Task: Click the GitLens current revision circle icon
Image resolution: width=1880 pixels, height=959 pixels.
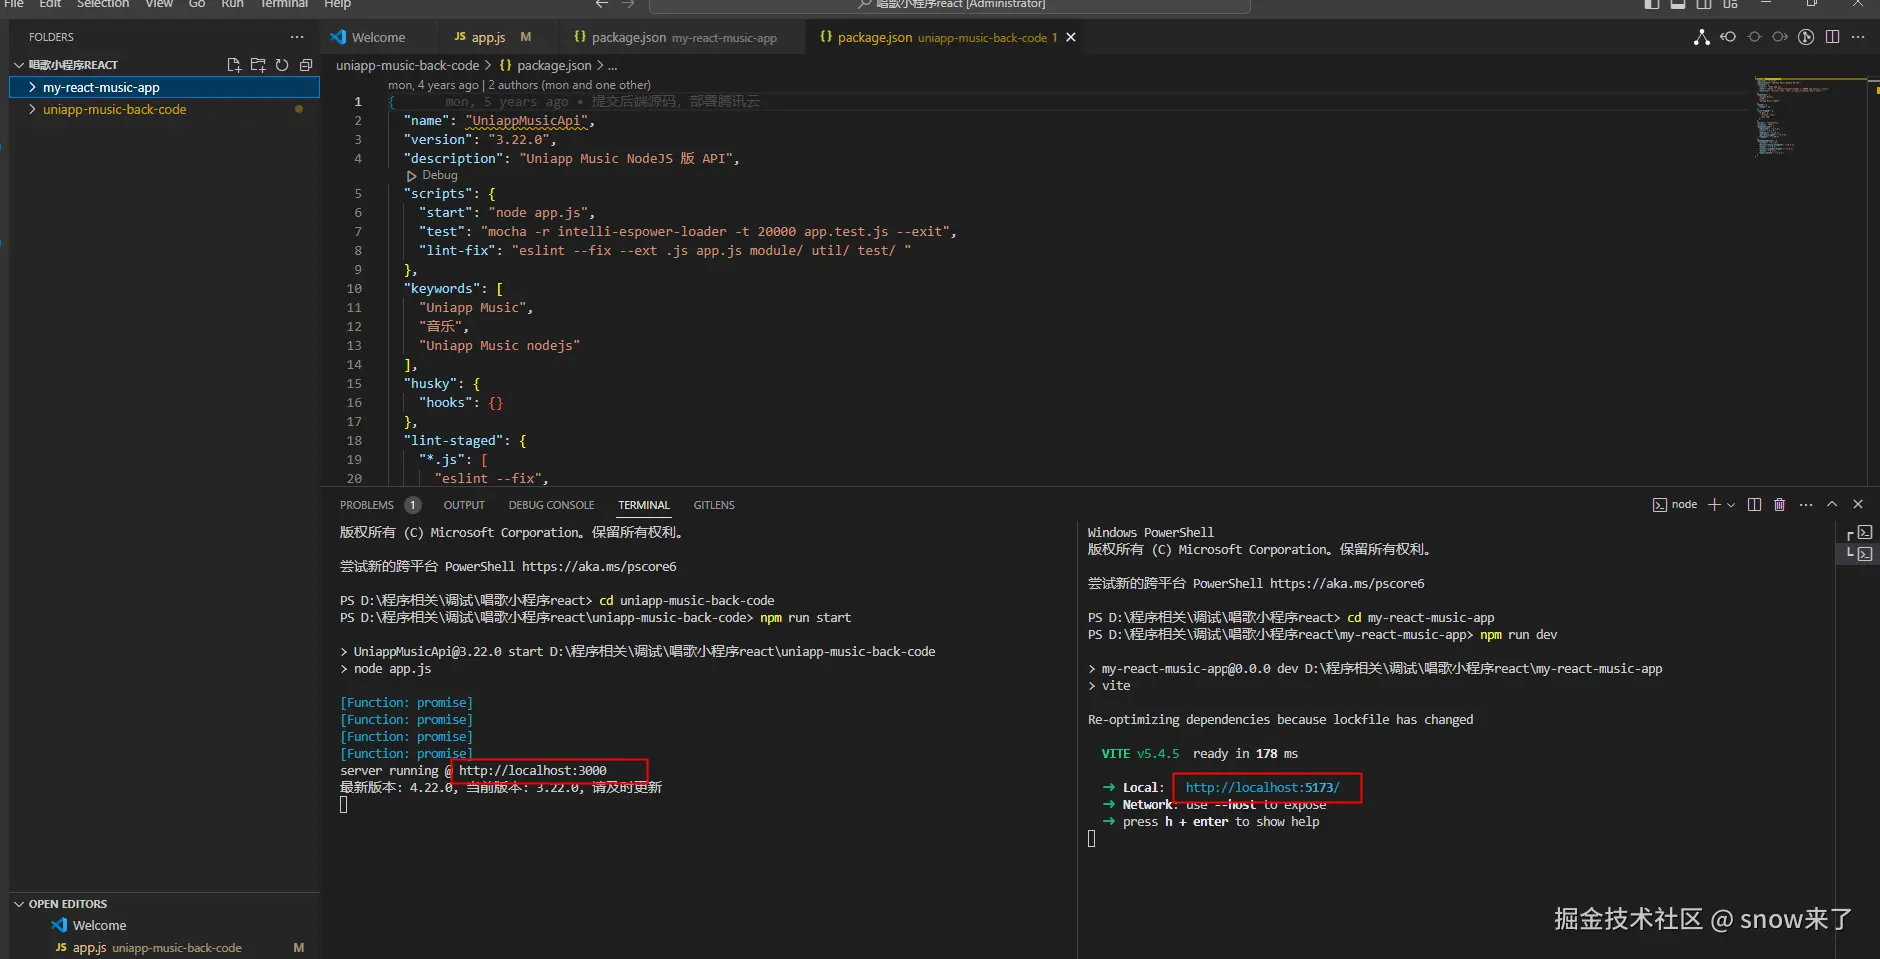Action: (1754, 37)
